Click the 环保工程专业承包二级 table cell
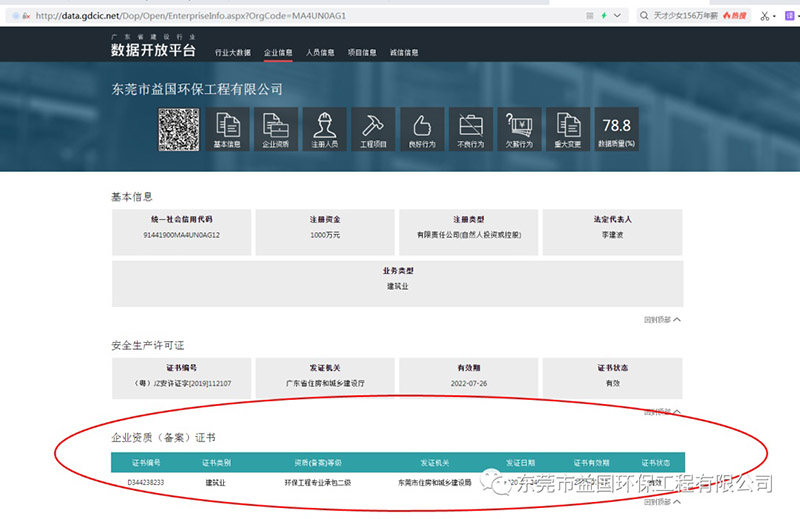The image size is (800, 519). (318, 482)
